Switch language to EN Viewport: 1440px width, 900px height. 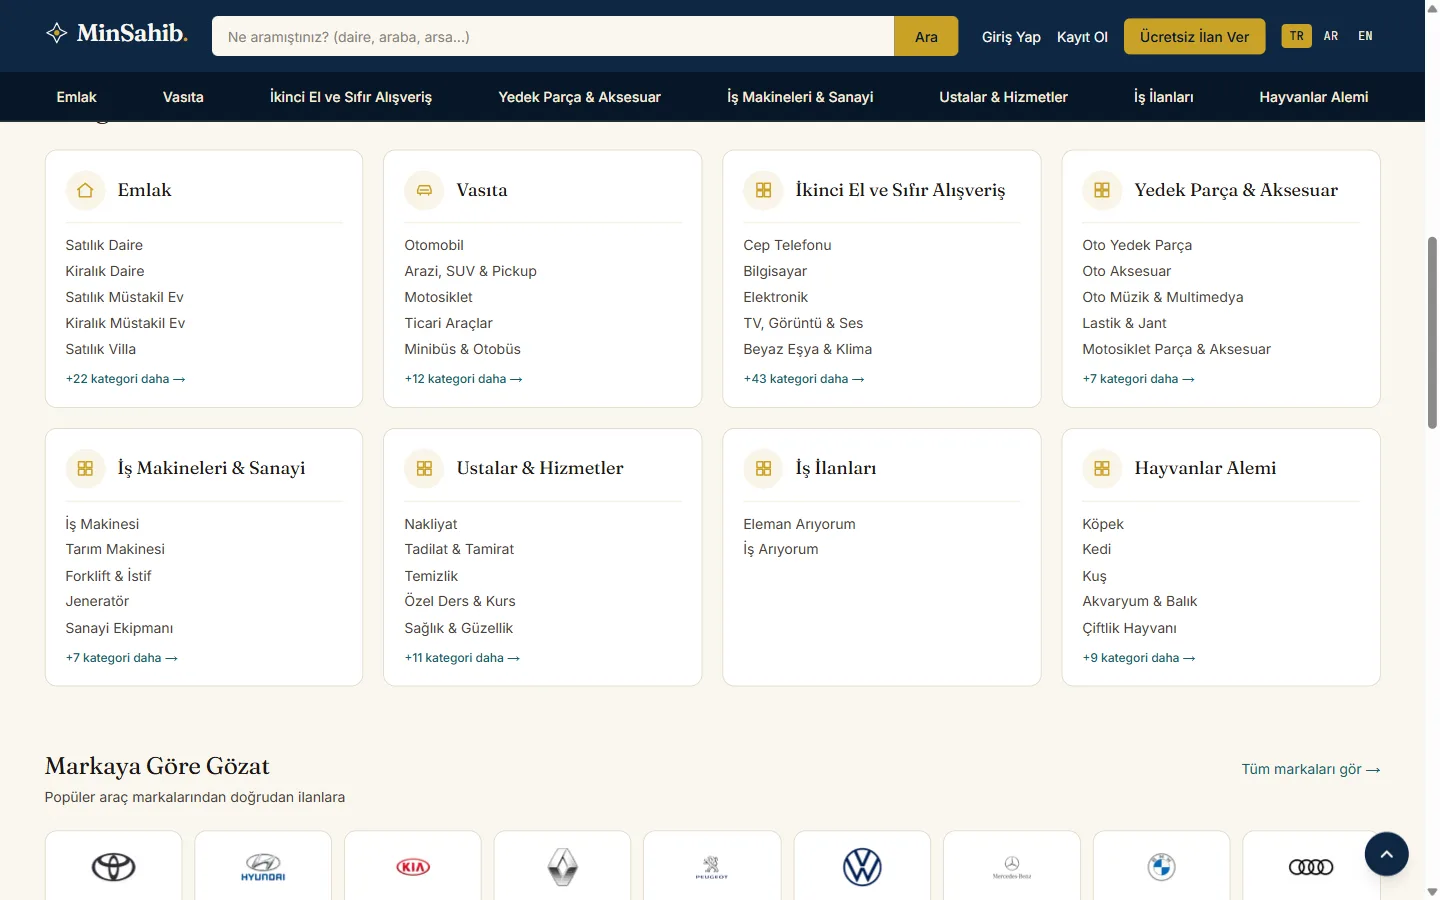(1365, 36)
